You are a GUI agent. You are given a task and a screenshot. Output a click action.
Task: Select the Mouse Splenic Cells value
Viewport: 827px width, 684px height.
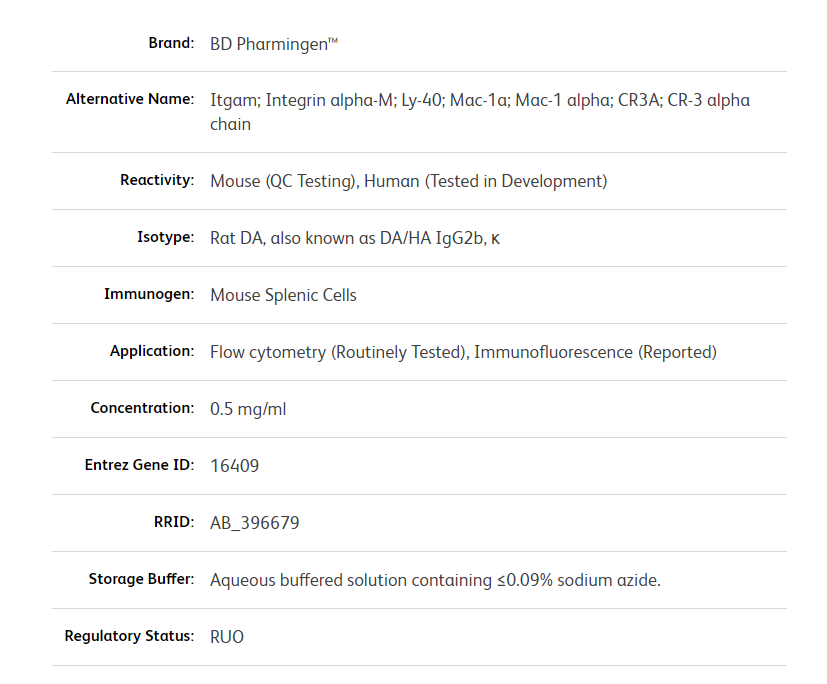tap(283, 295)
